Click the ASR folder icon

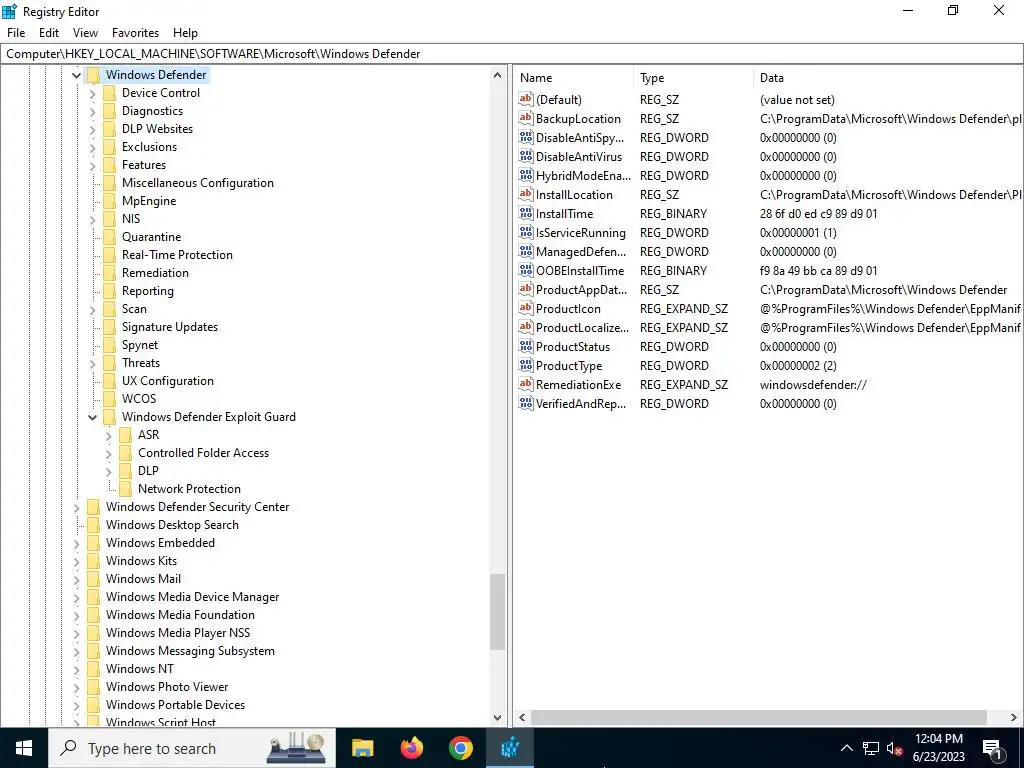125,434
